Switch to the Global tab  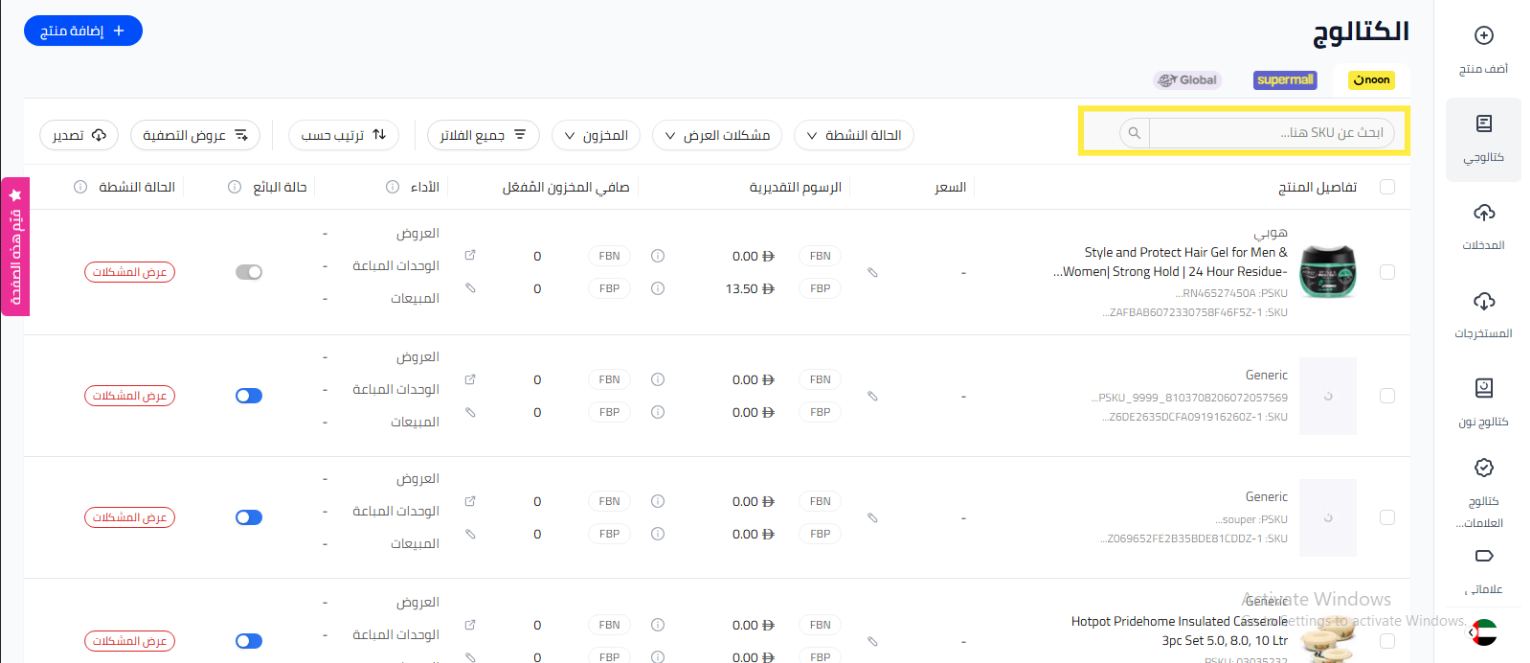(1186, 80)
